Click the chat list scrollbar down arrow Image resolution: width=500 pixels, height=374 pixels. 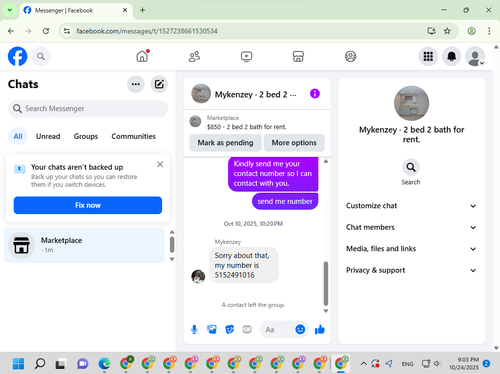172,259
